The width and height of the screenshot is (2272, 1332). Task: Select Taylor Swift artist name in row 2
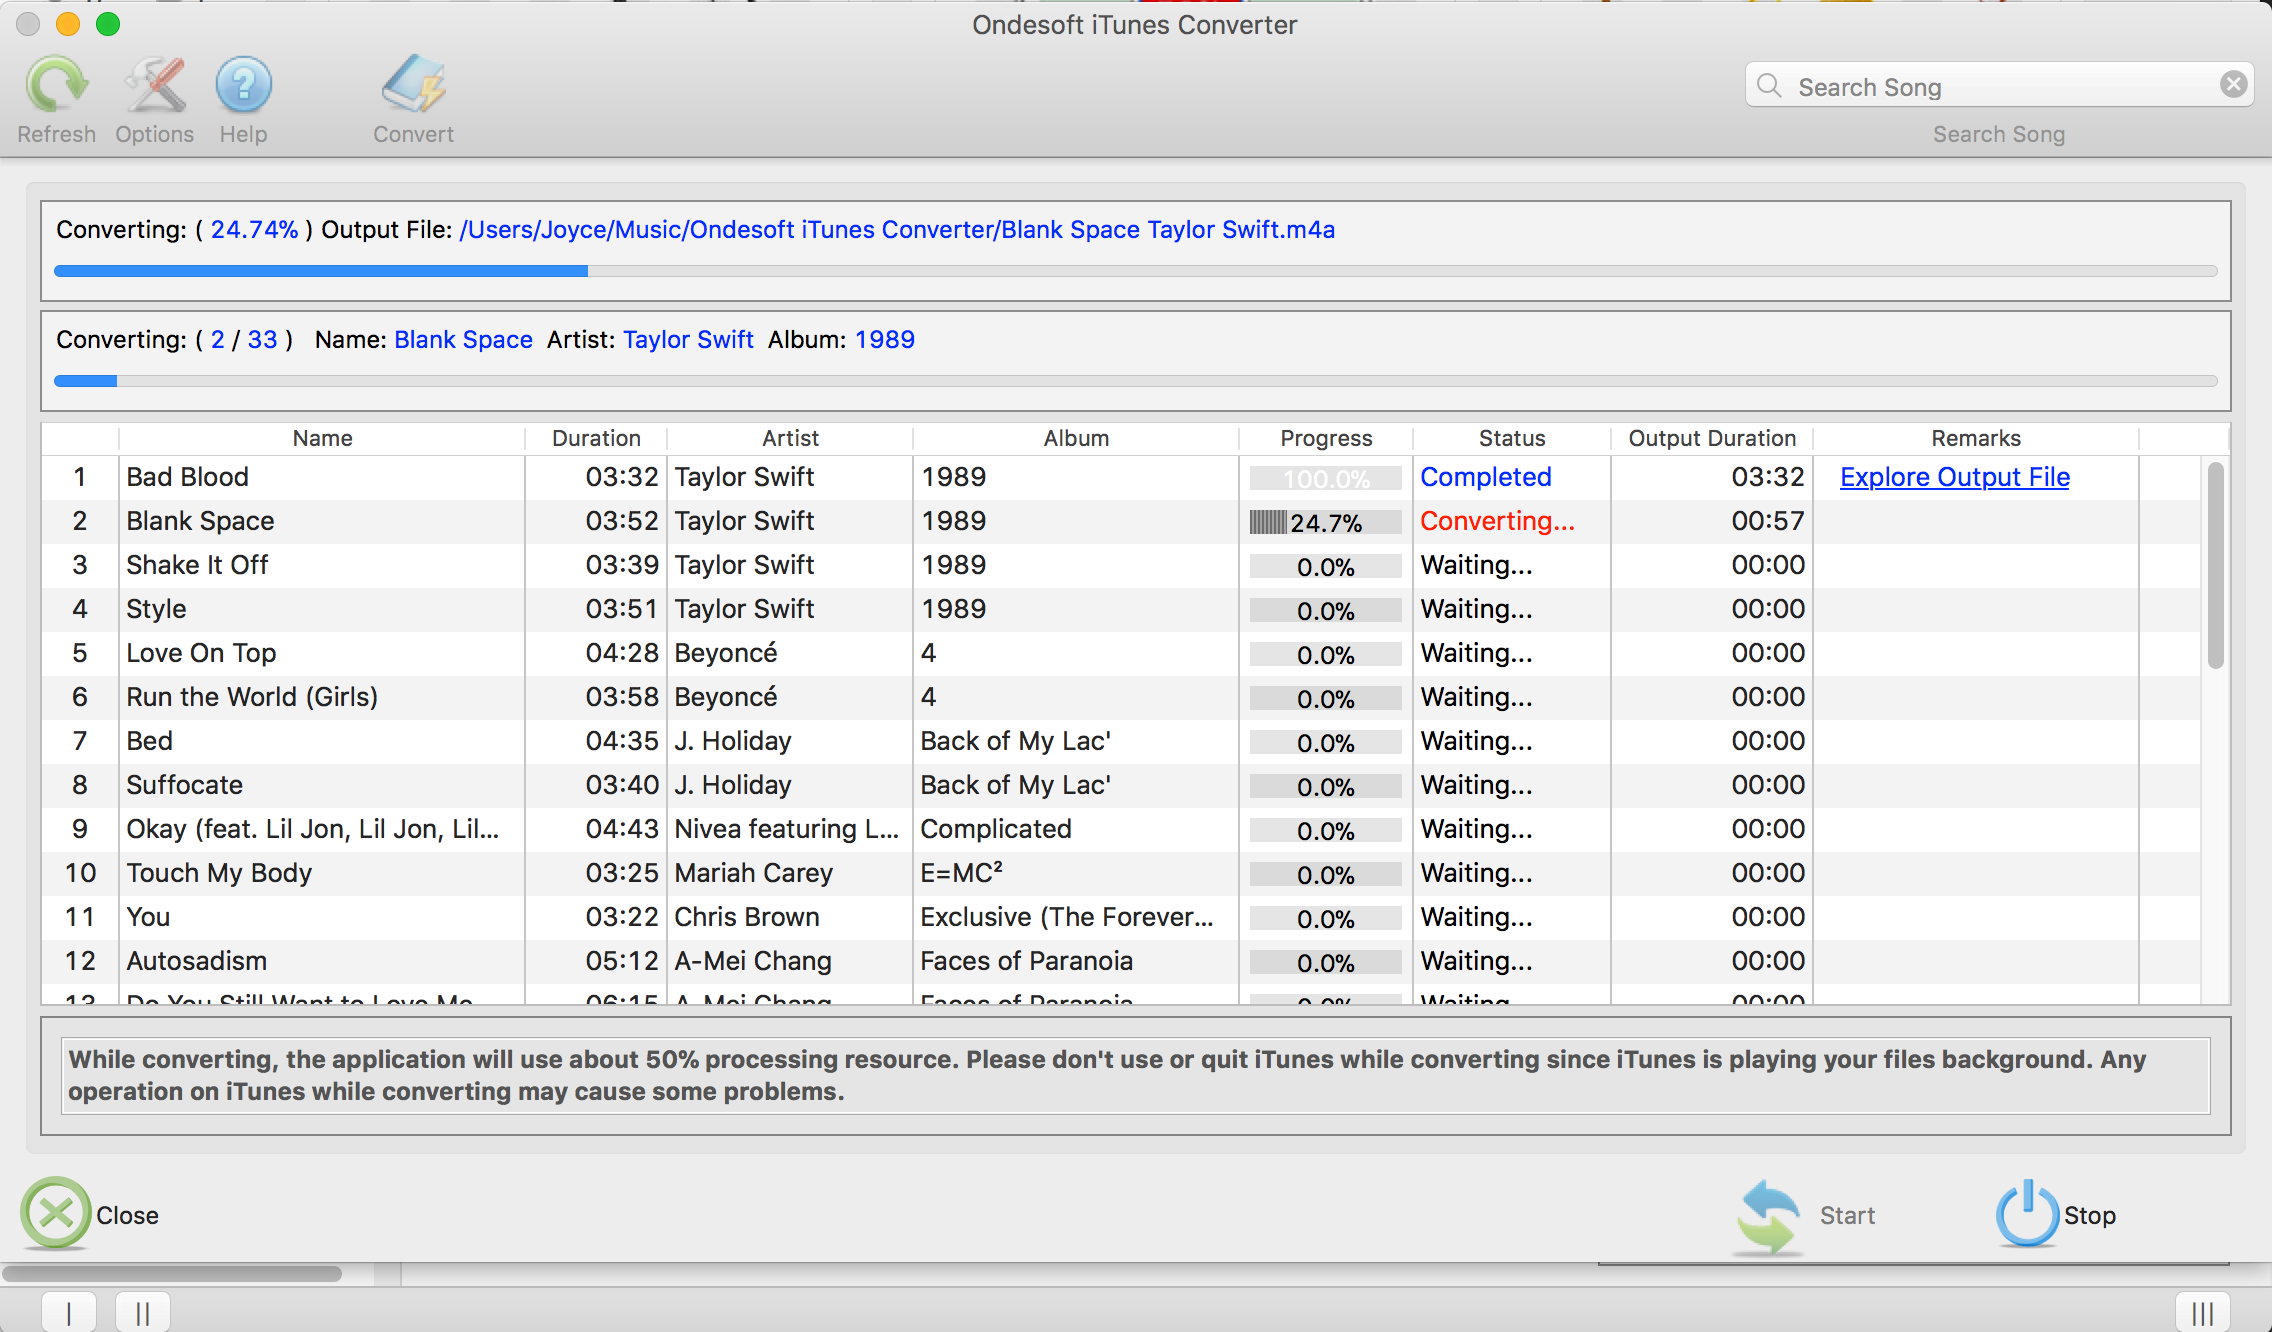point(745,520)
